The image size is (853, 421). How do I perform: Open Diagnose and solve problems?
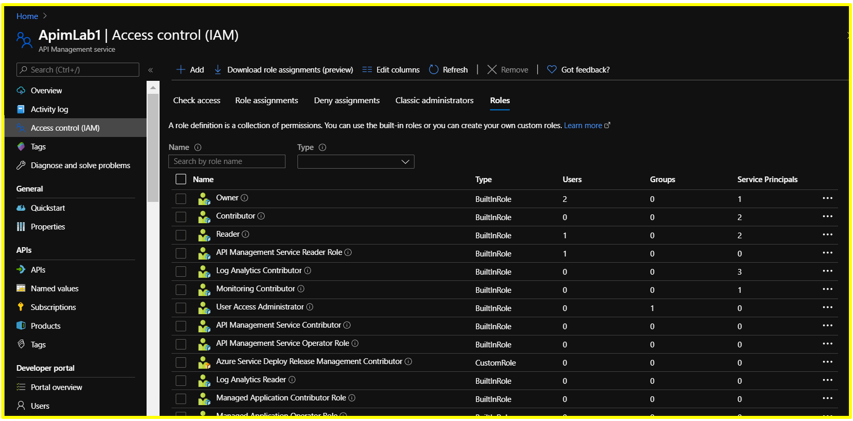pos(80,165)
